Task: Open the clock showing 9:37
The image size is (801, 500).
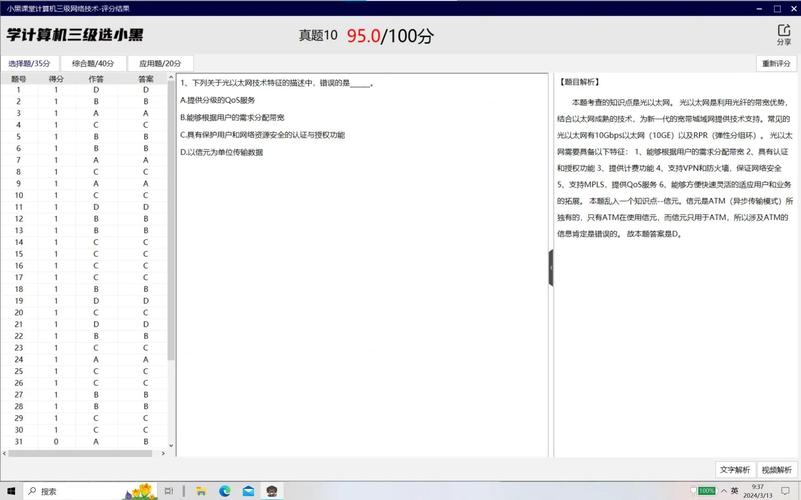Action: pos(758,491)
